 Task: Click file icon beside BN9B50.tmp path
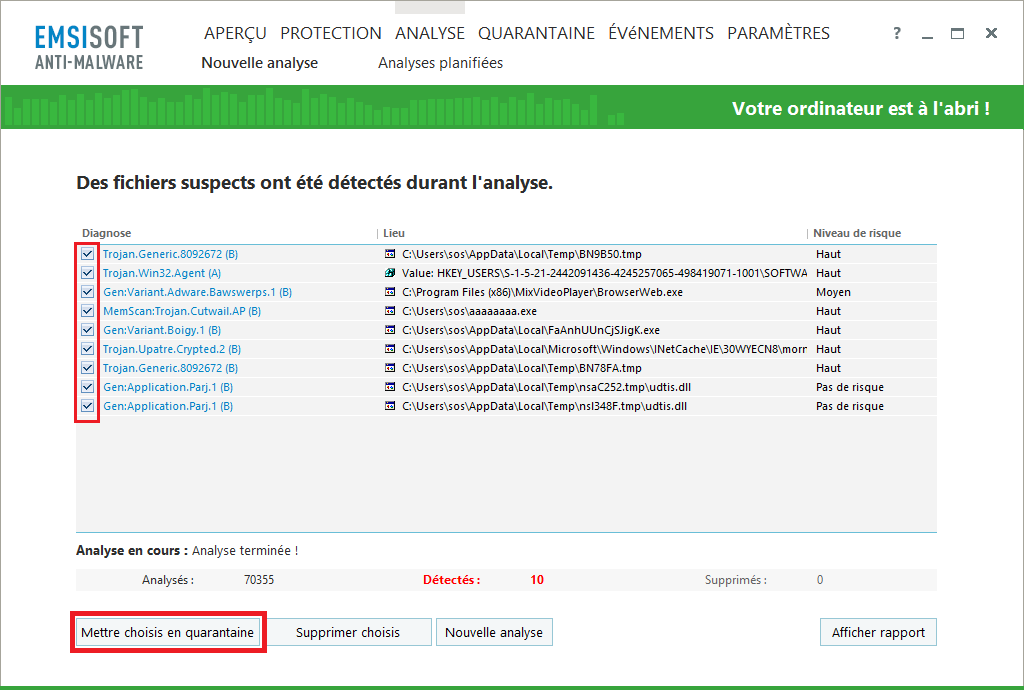pyautogui.click(x=391, y=254)
